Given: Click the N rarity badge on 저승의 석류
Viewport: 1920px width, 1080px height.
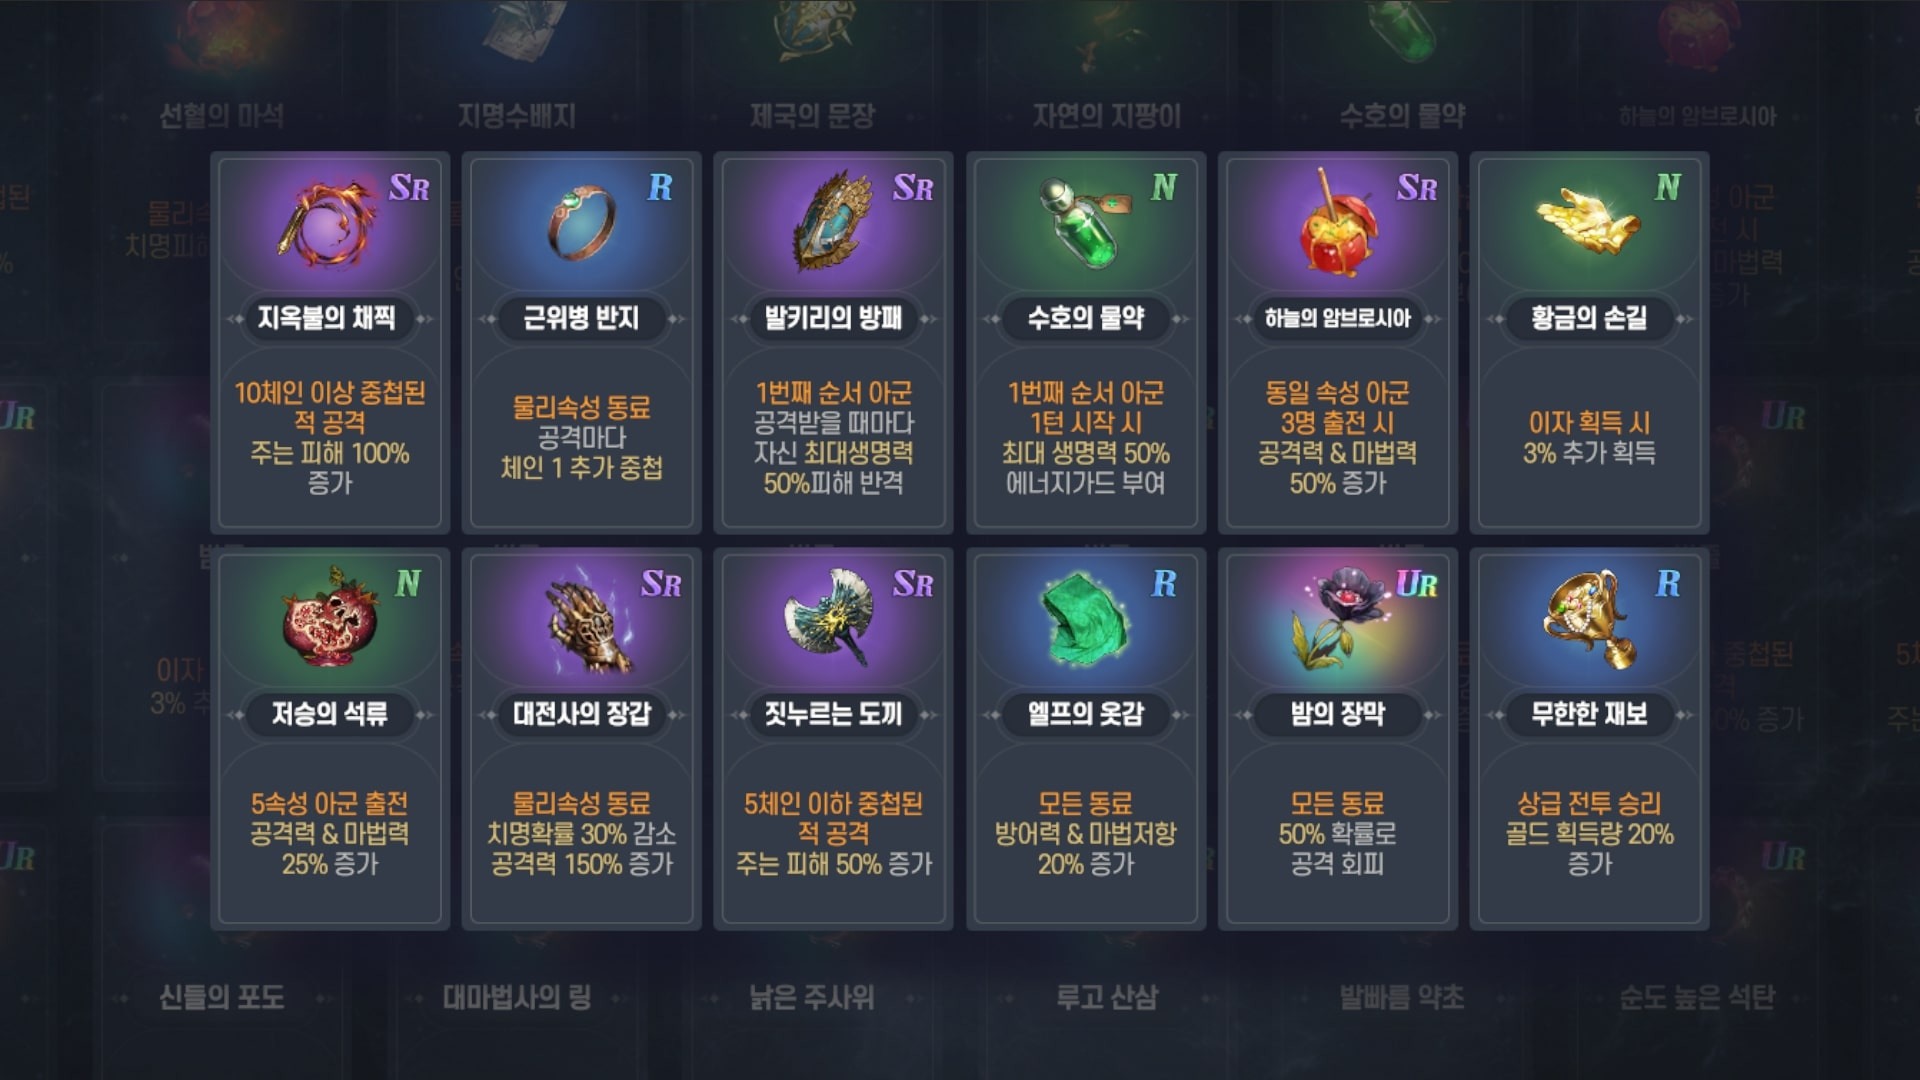Looking at the screenshot, I should point(407,584).
